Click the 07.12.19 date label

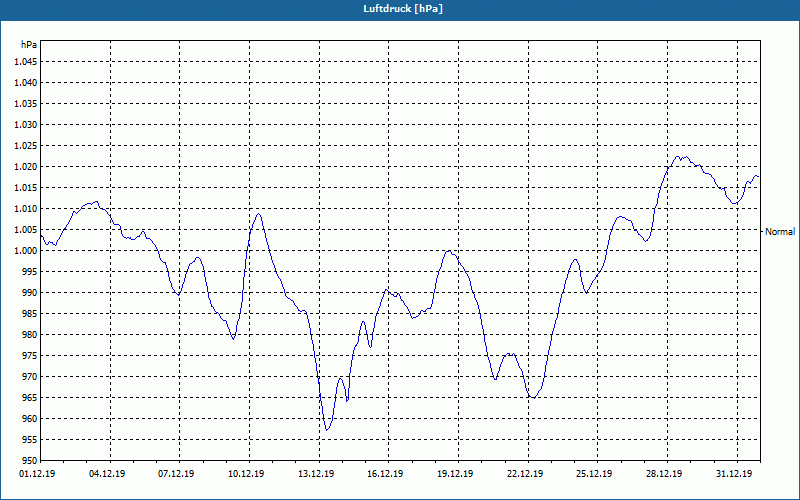[x=177, y=474]
